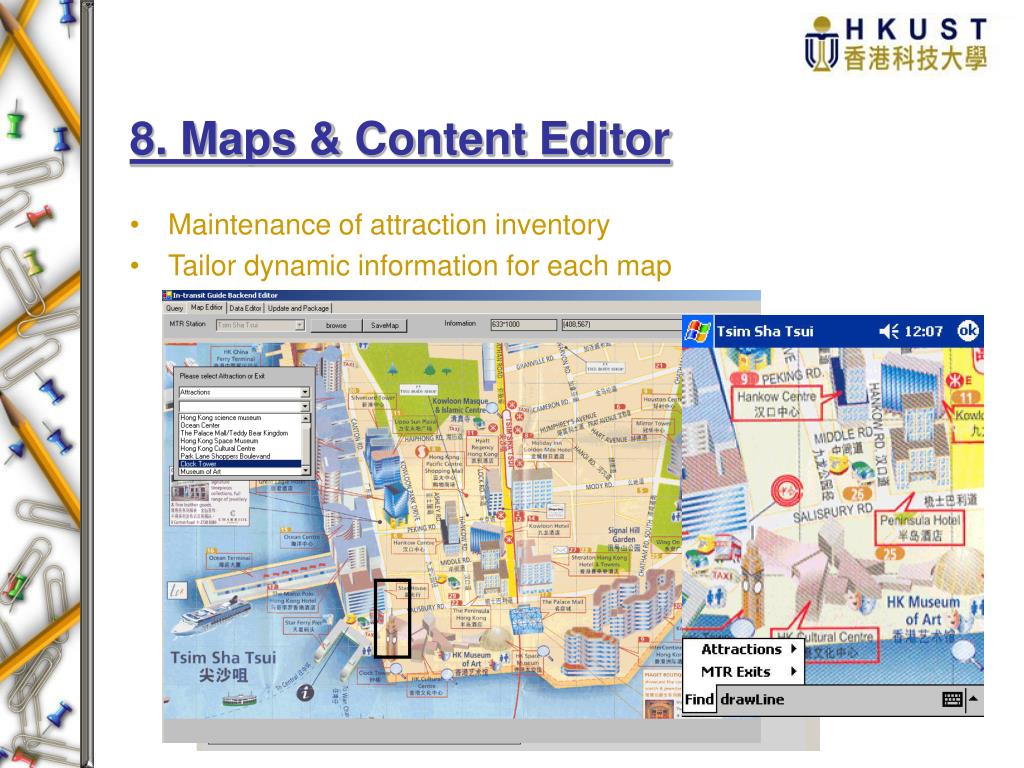Click the speaker volume icon on PDA
The image size is (1024, 768).
[x=889, y=331]
